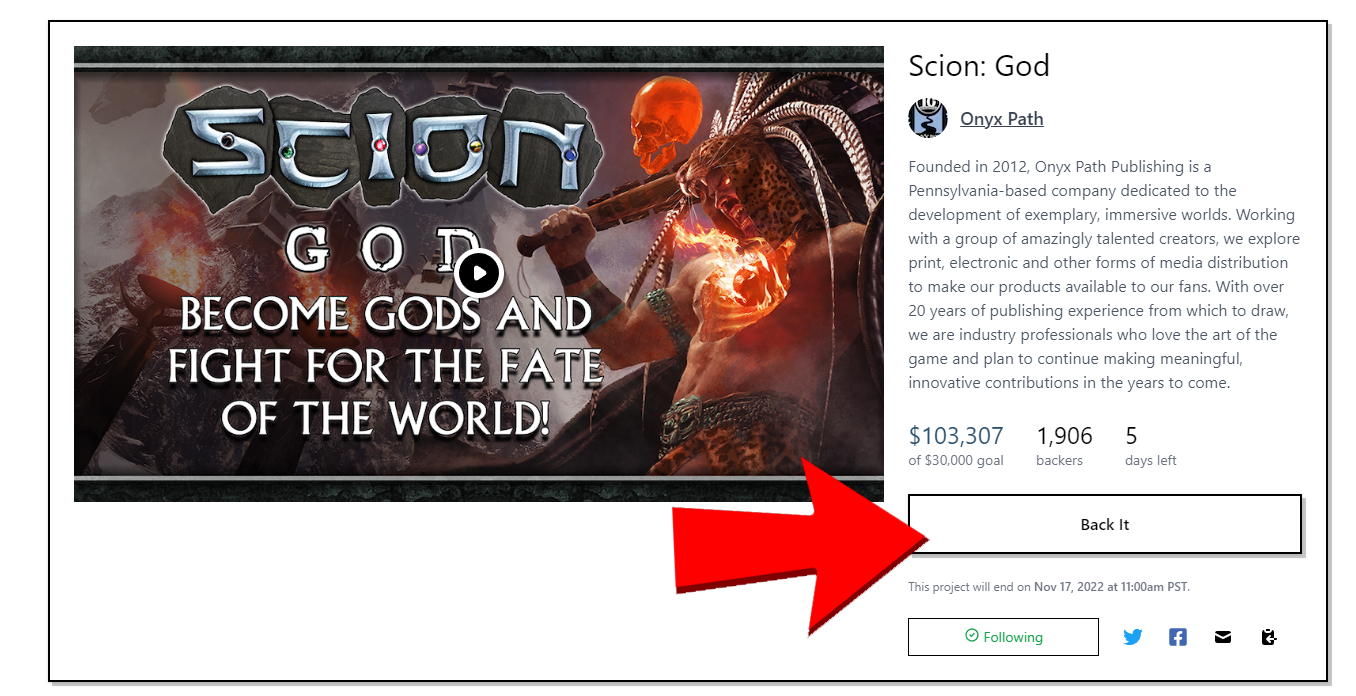Screen dimensions: 1356x696
Task: Toggle the Following button off
Action: (1003, 637)
